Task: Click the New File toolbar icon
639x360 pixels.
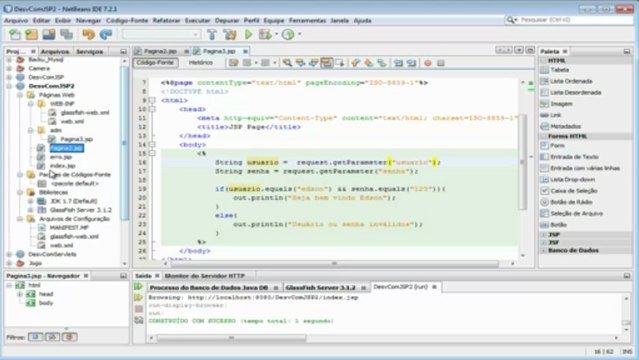Action: tap(15, 35)
